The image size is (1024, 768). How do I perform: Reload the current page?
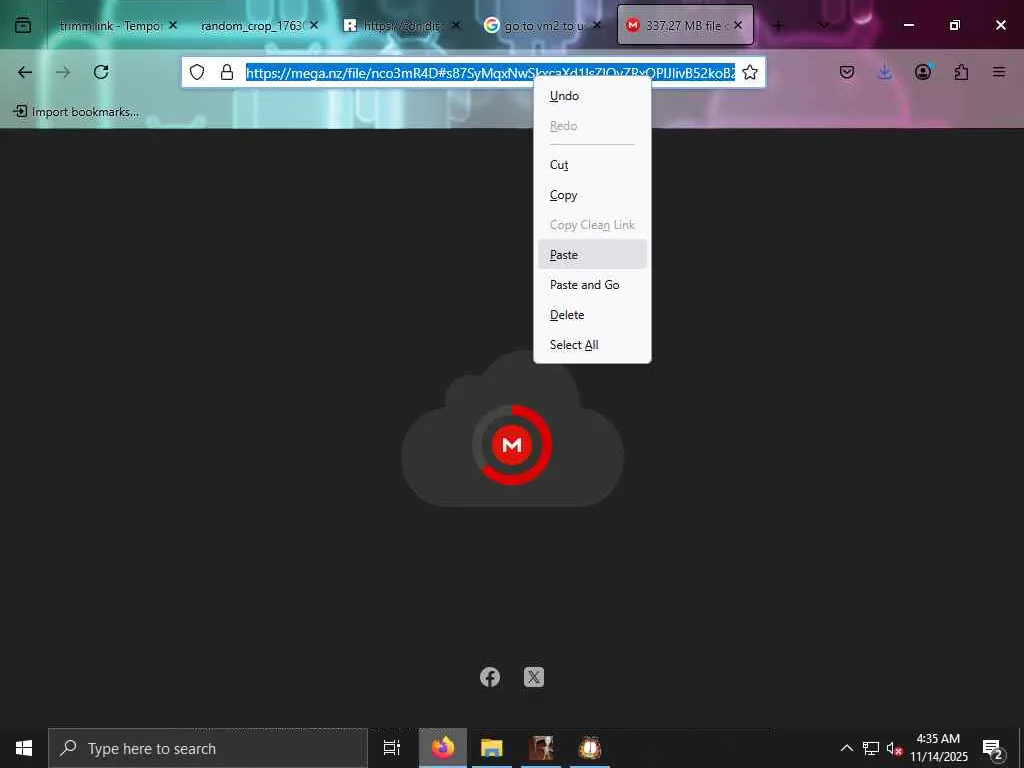tap(101, 72)
